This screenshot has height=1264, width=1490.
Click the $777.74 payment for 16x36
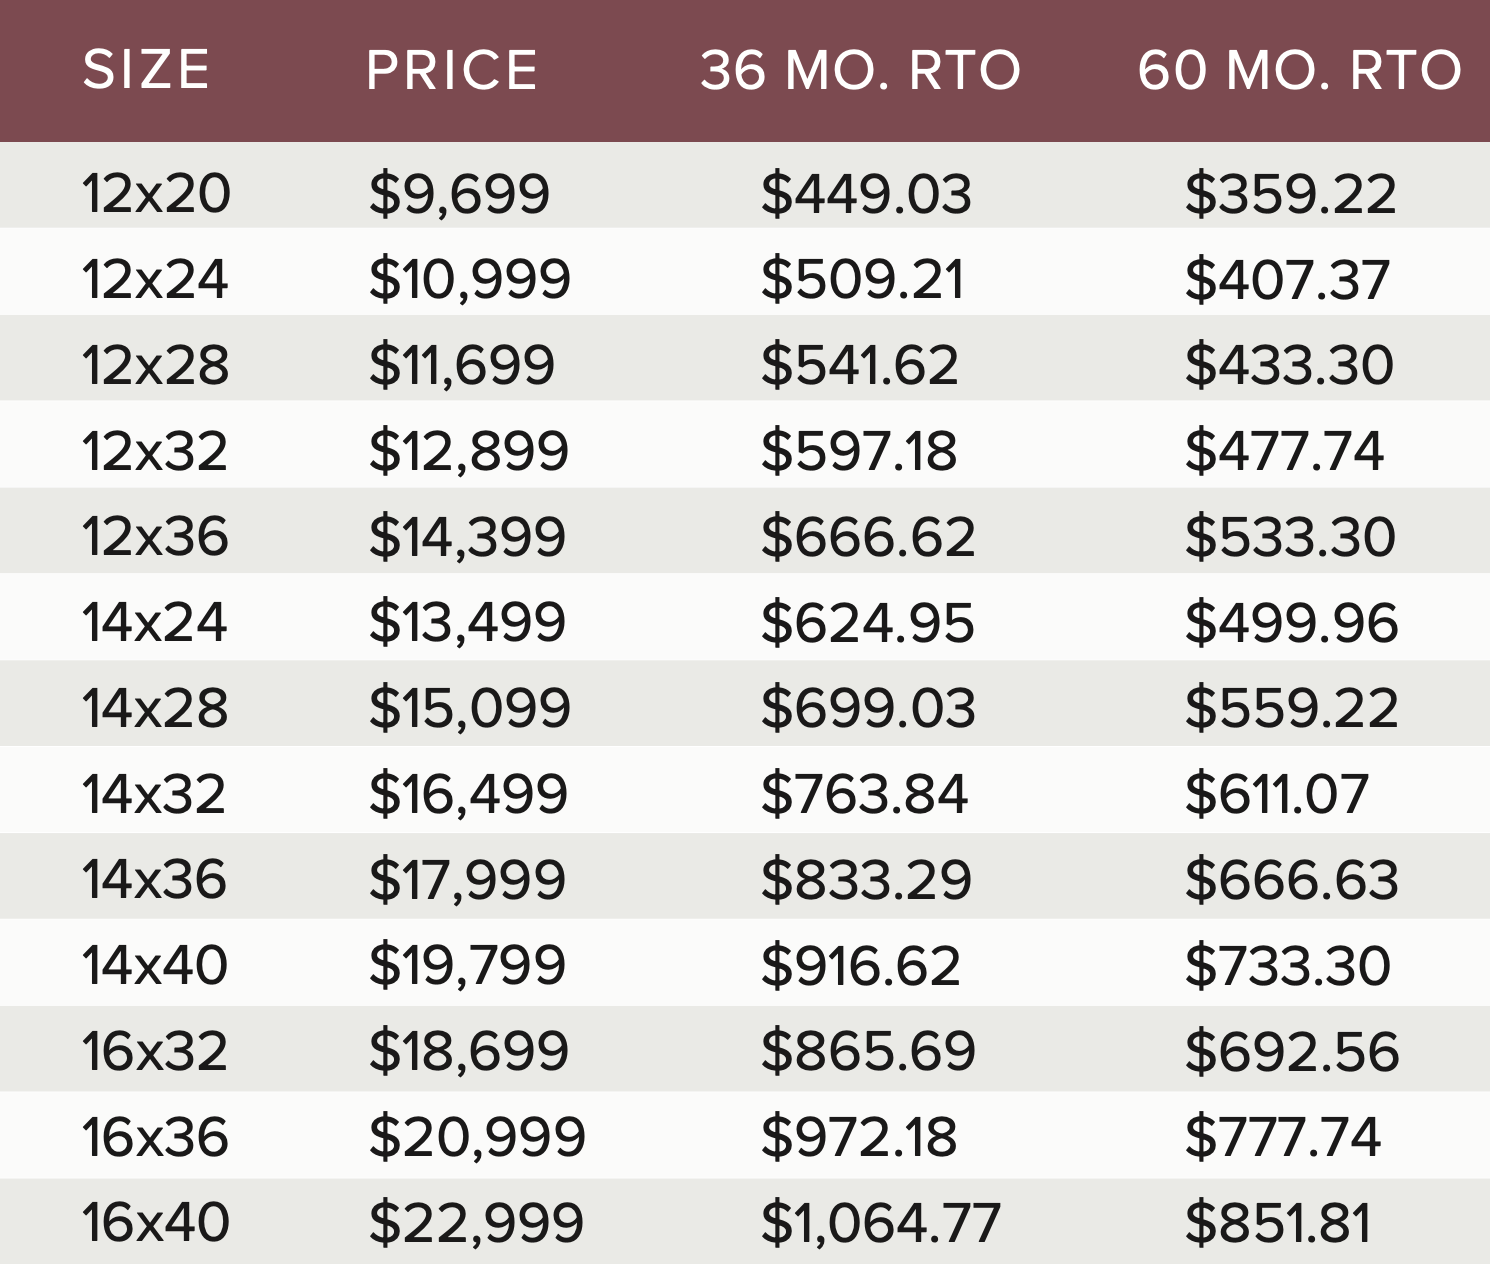1282,1138
